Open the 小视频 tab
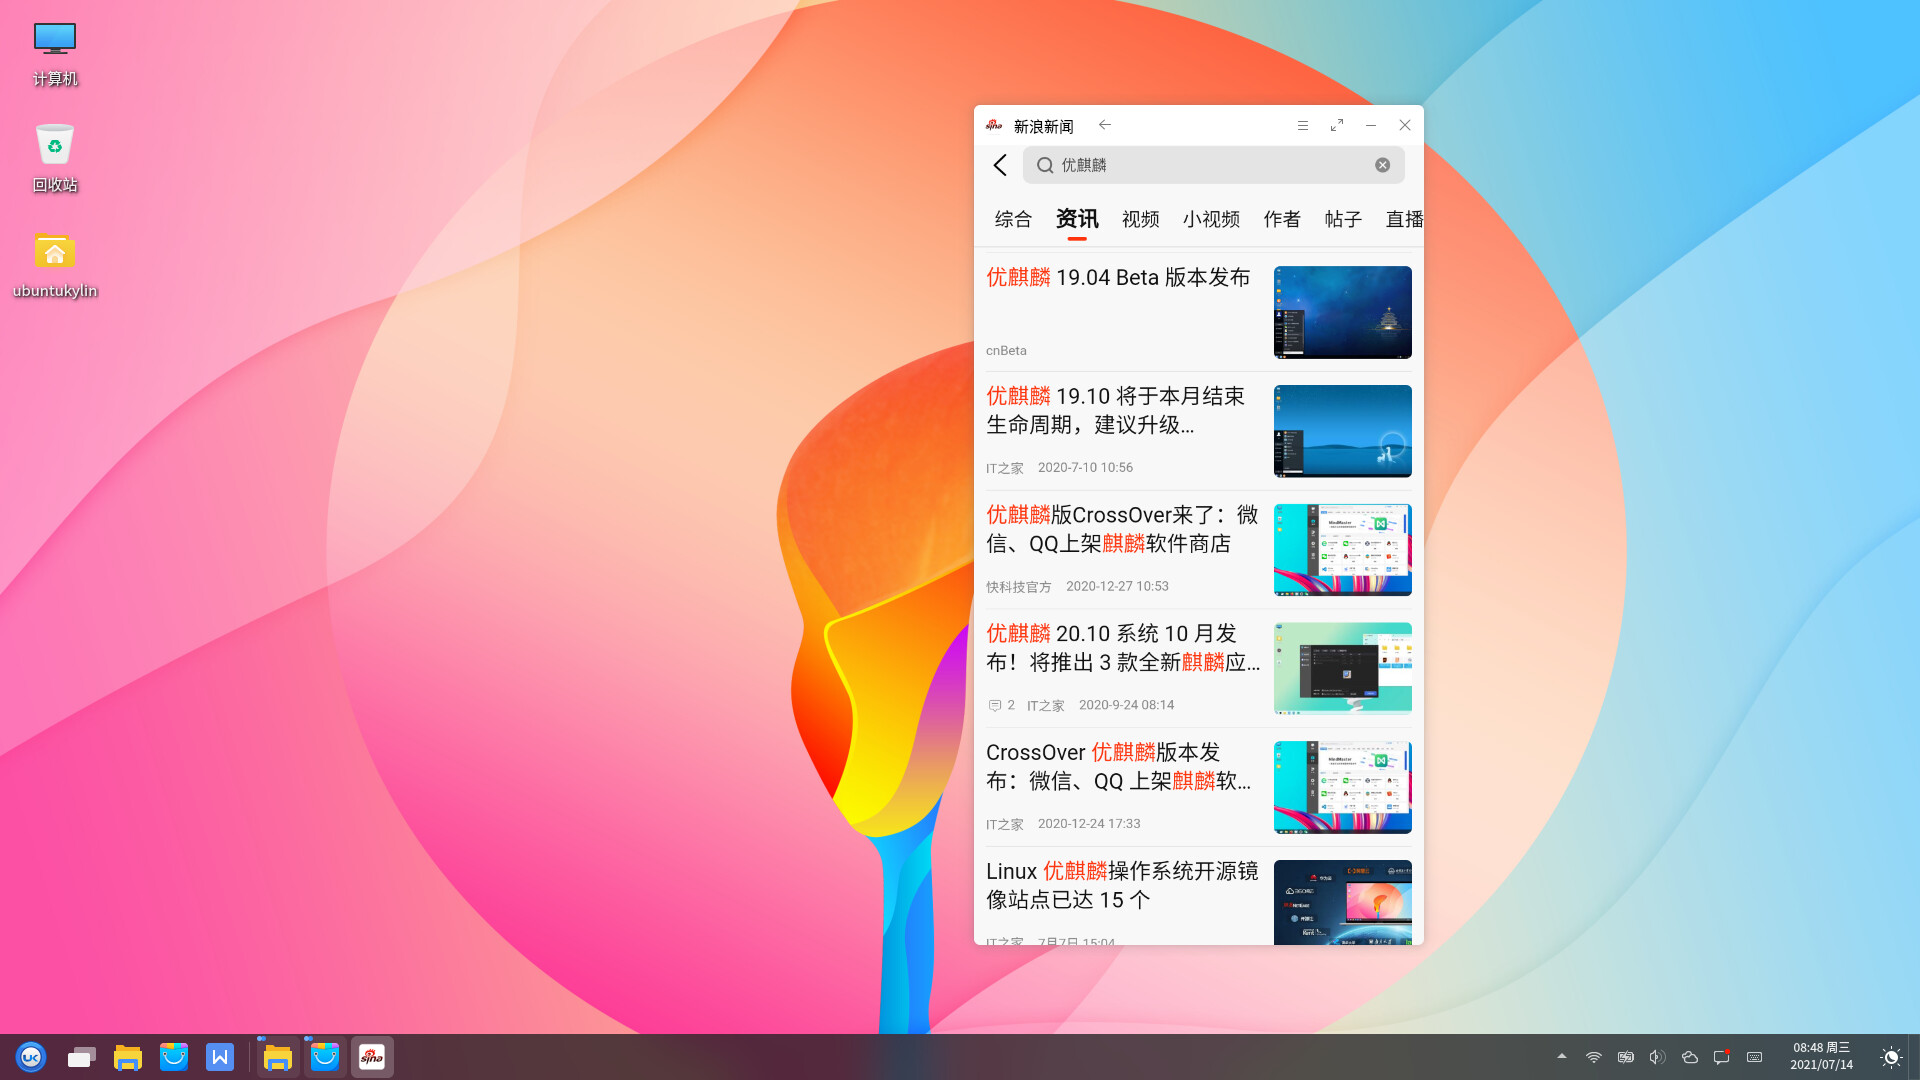The width and height of the screenshot is (1920, 1080). click(1211, 219)
